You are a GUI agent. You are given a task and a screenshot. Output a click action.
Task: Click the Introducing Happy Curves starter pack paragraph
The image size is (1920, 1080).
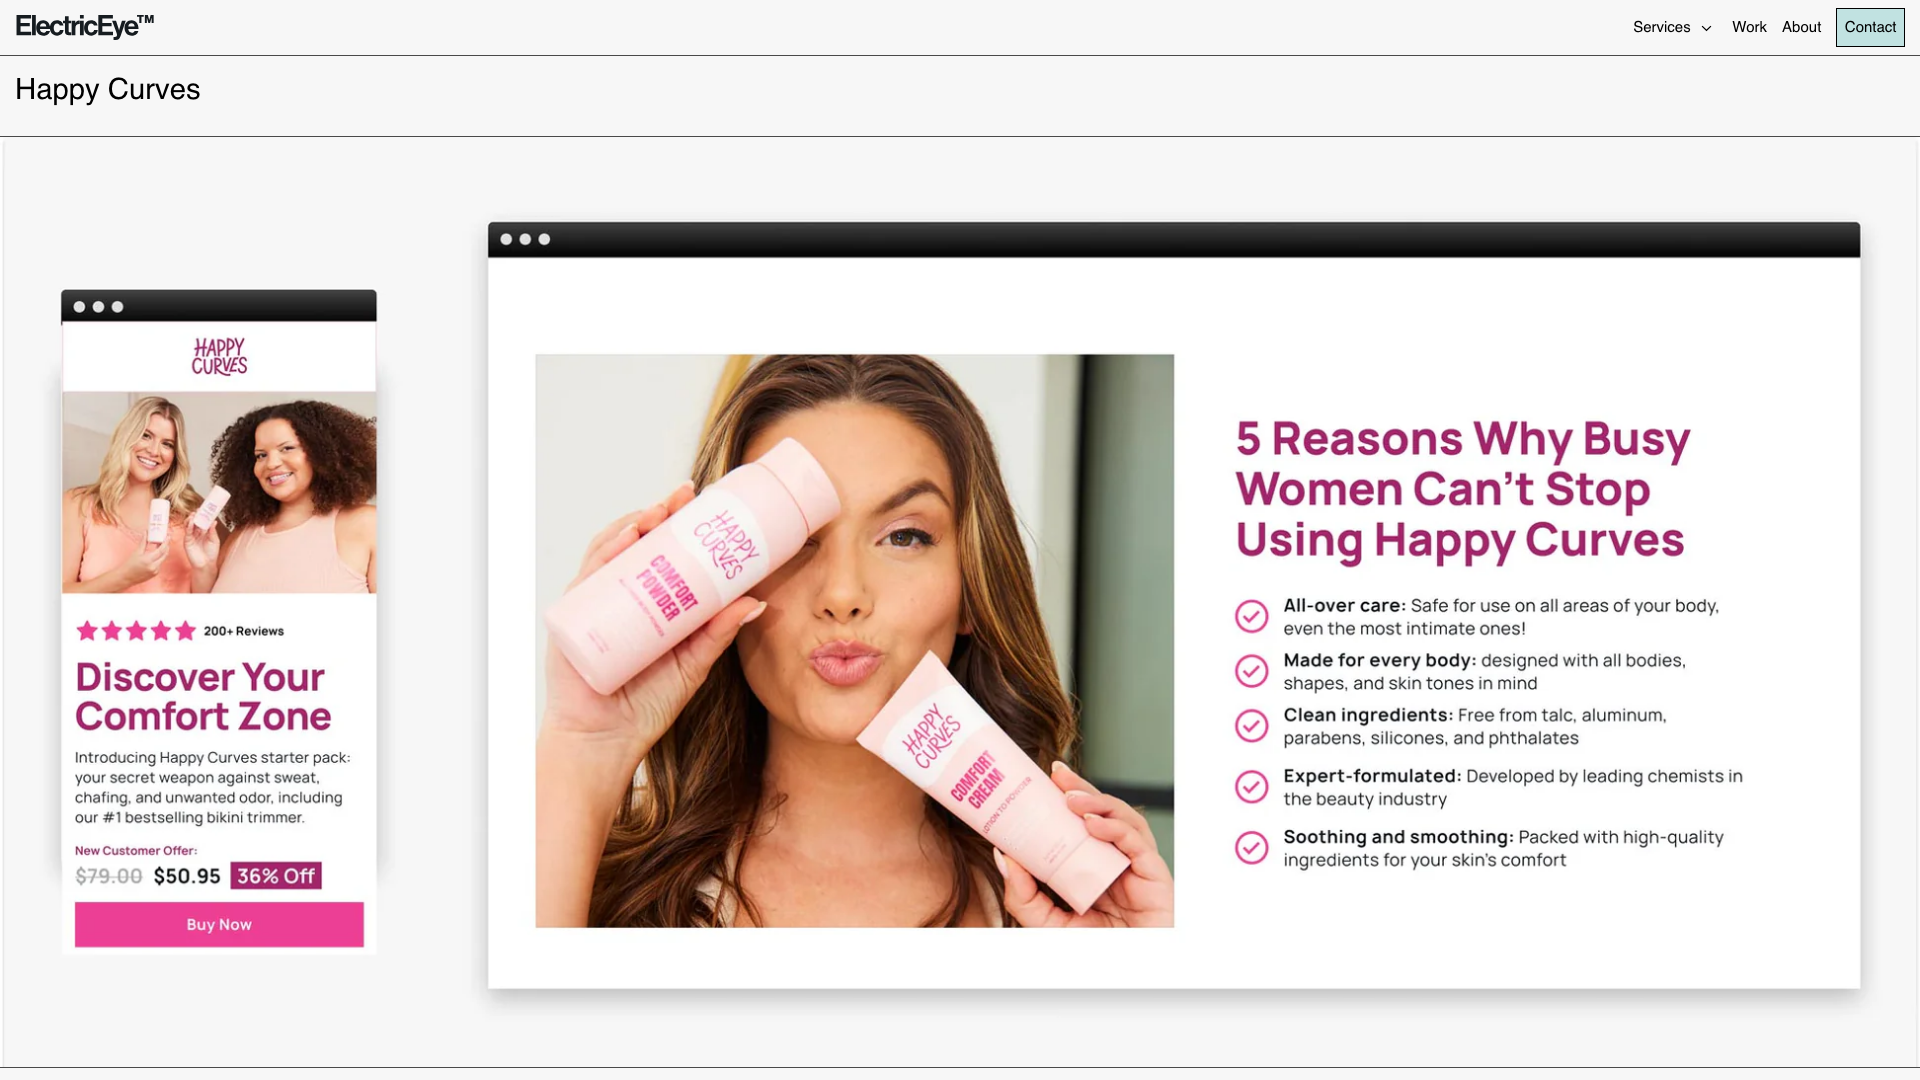pyautogui.click(x=213, y=788)
